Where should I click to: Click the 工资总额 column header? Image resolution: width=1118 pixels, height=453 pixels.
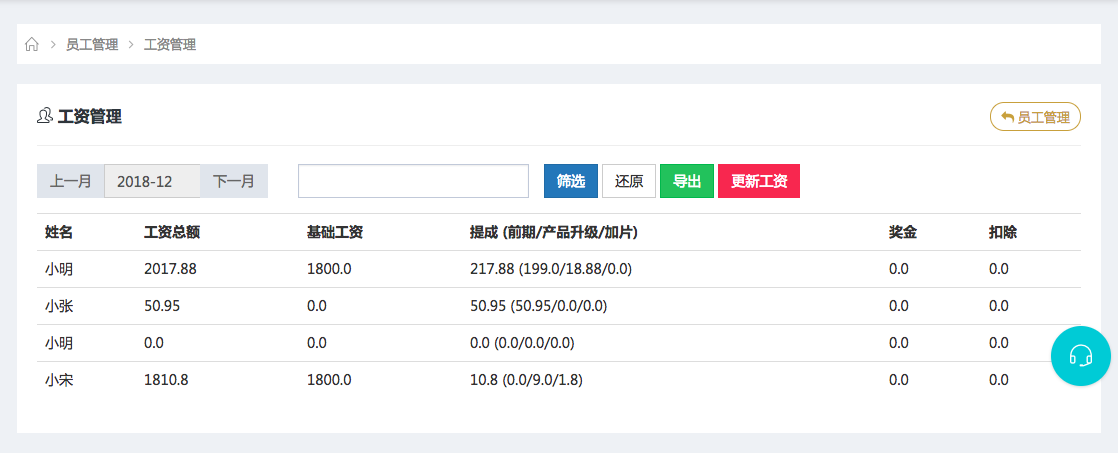point(172,232)
